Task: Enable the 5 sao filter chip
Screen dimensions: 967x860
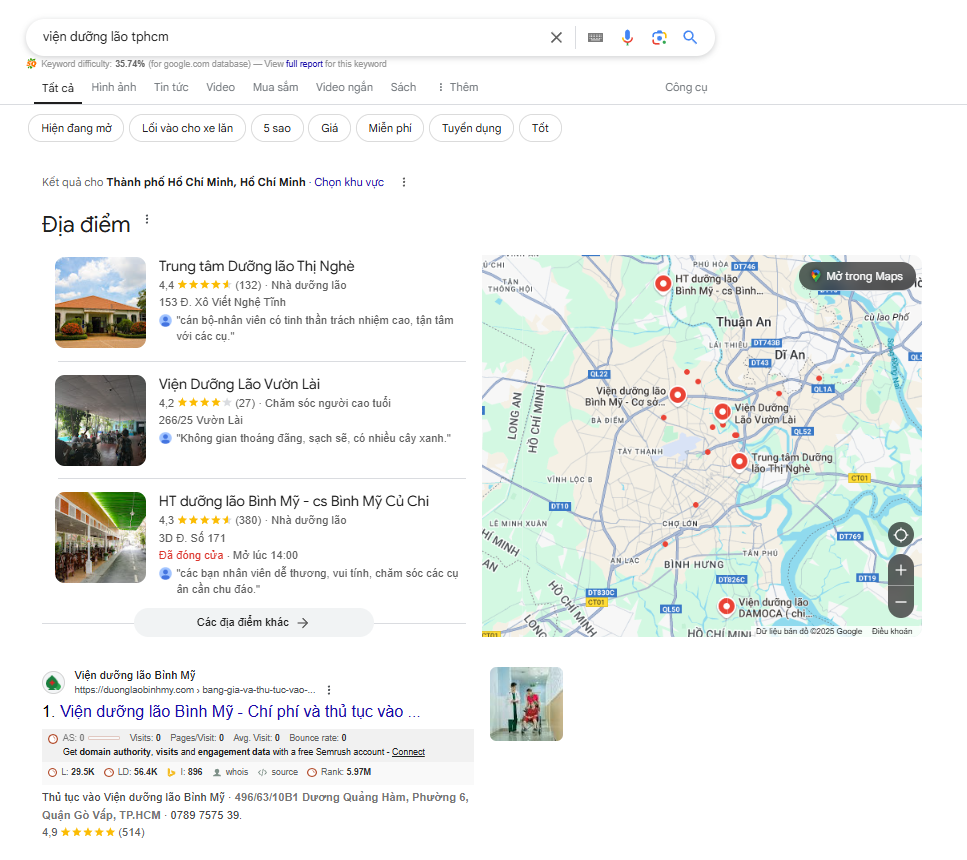Action: point(277,128)
